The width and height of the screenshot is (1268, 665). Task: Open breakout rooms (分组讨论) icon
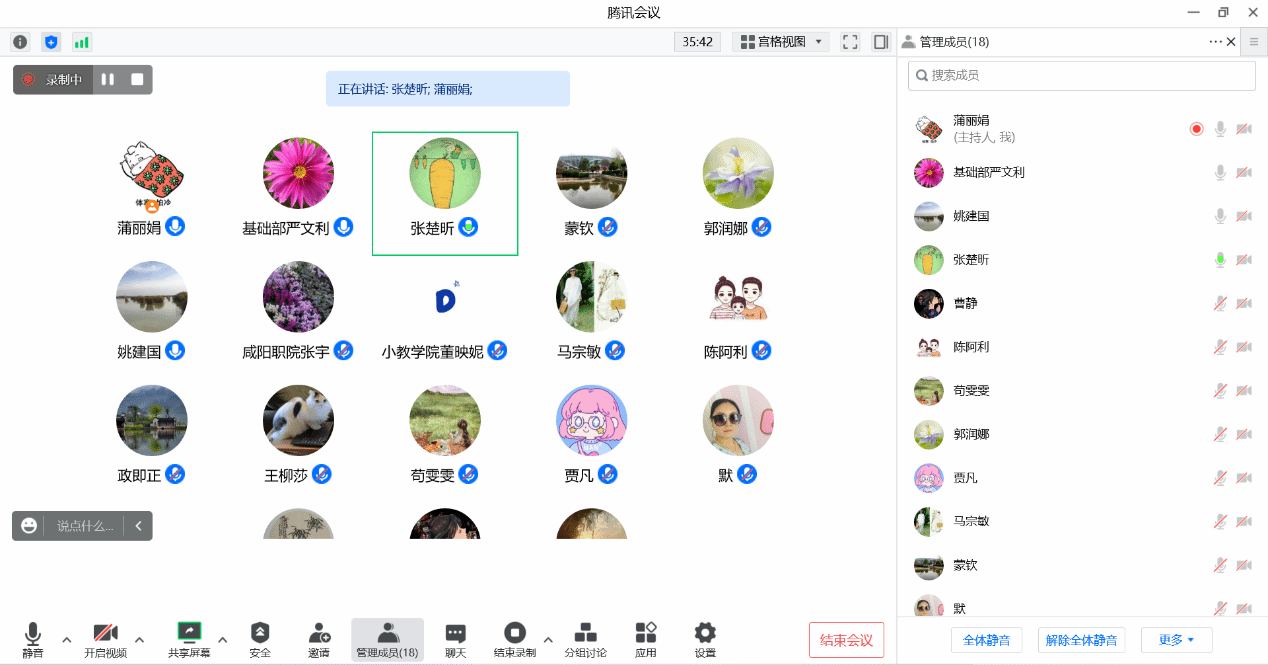(585, 633)
